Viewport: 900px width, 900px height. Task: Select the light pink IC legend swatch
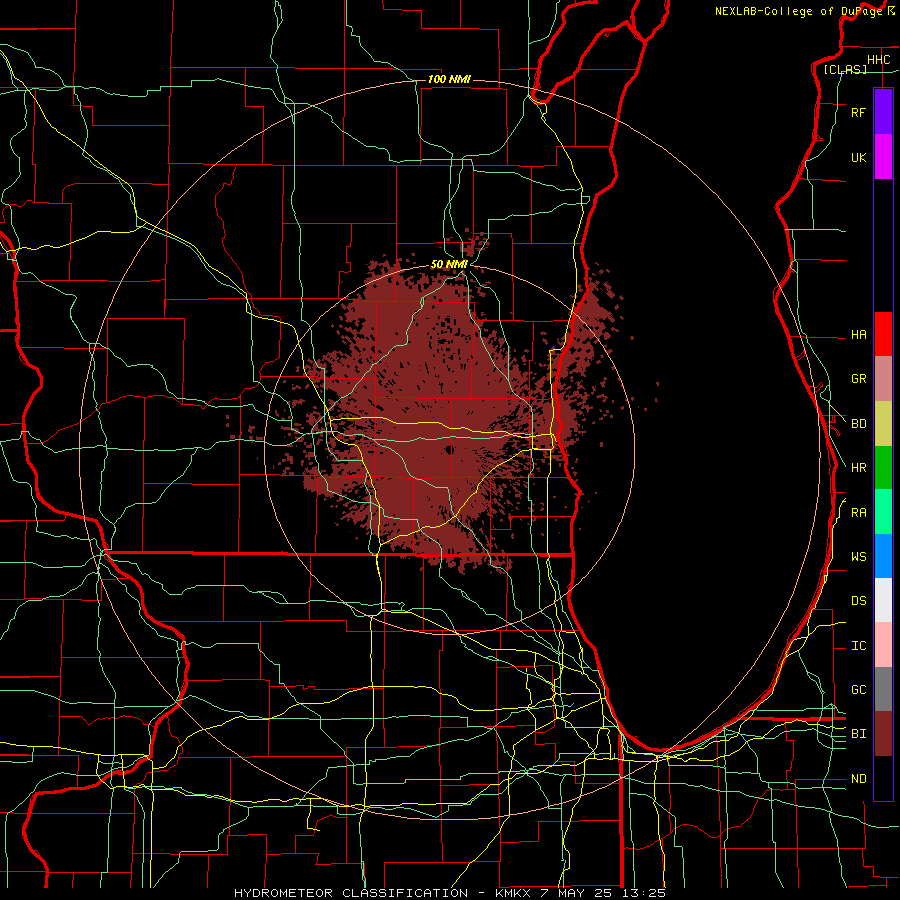click(x=883, y=645)
